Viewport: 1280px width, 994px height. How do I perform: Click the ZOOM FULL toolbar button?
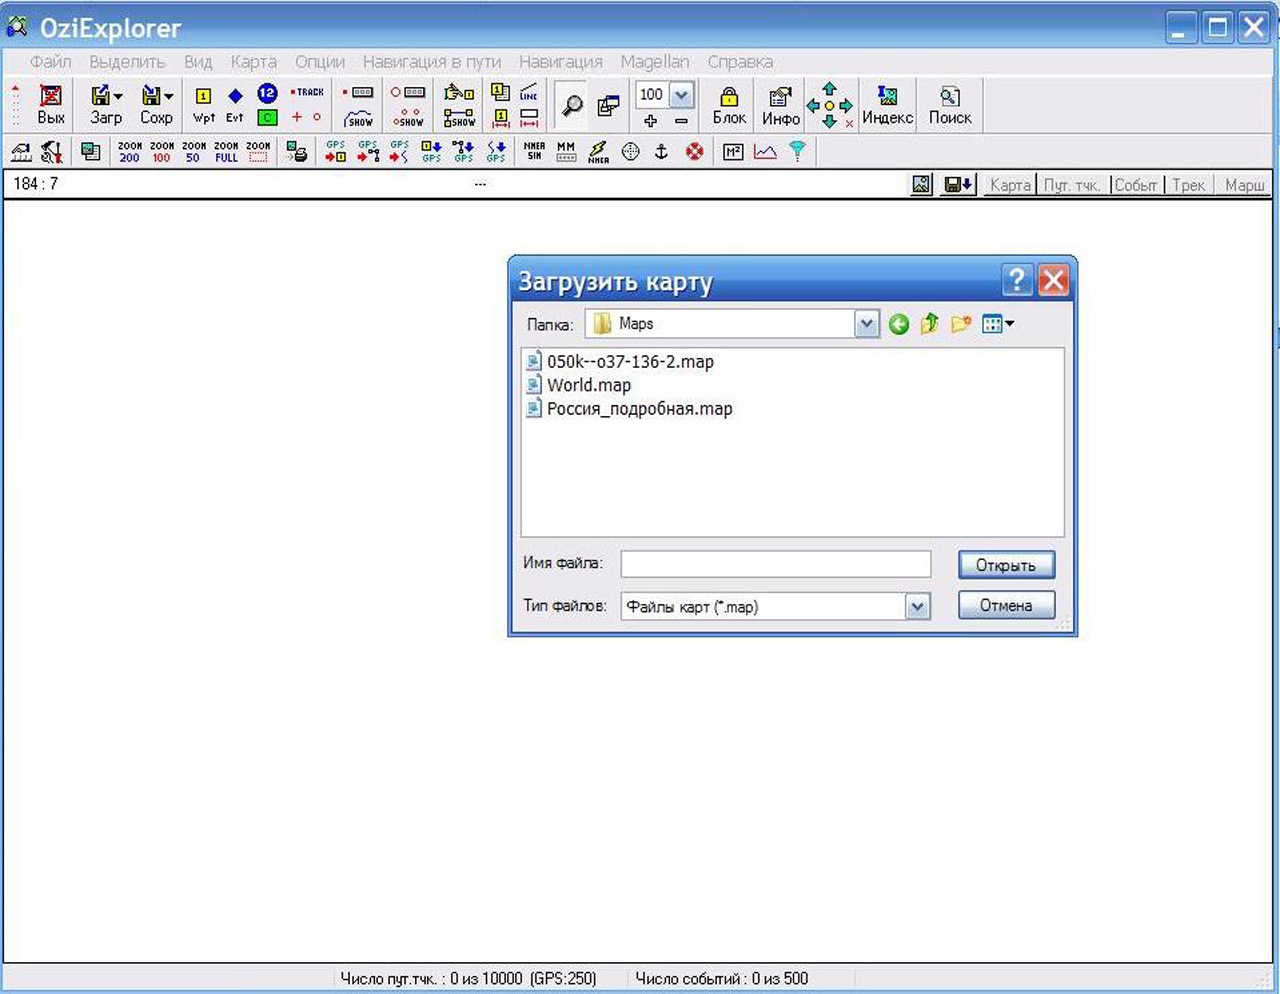coord(226,152)
